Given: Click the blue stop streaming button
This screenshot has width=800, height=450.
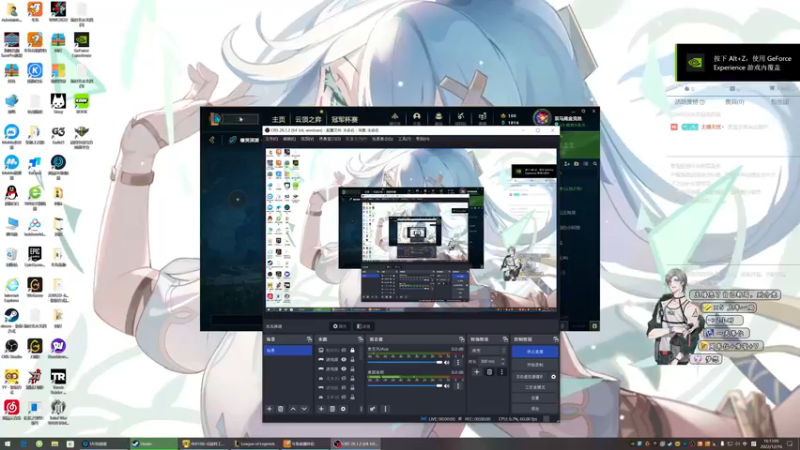Looking at the screenshot, I should click(x=535, y=352).
